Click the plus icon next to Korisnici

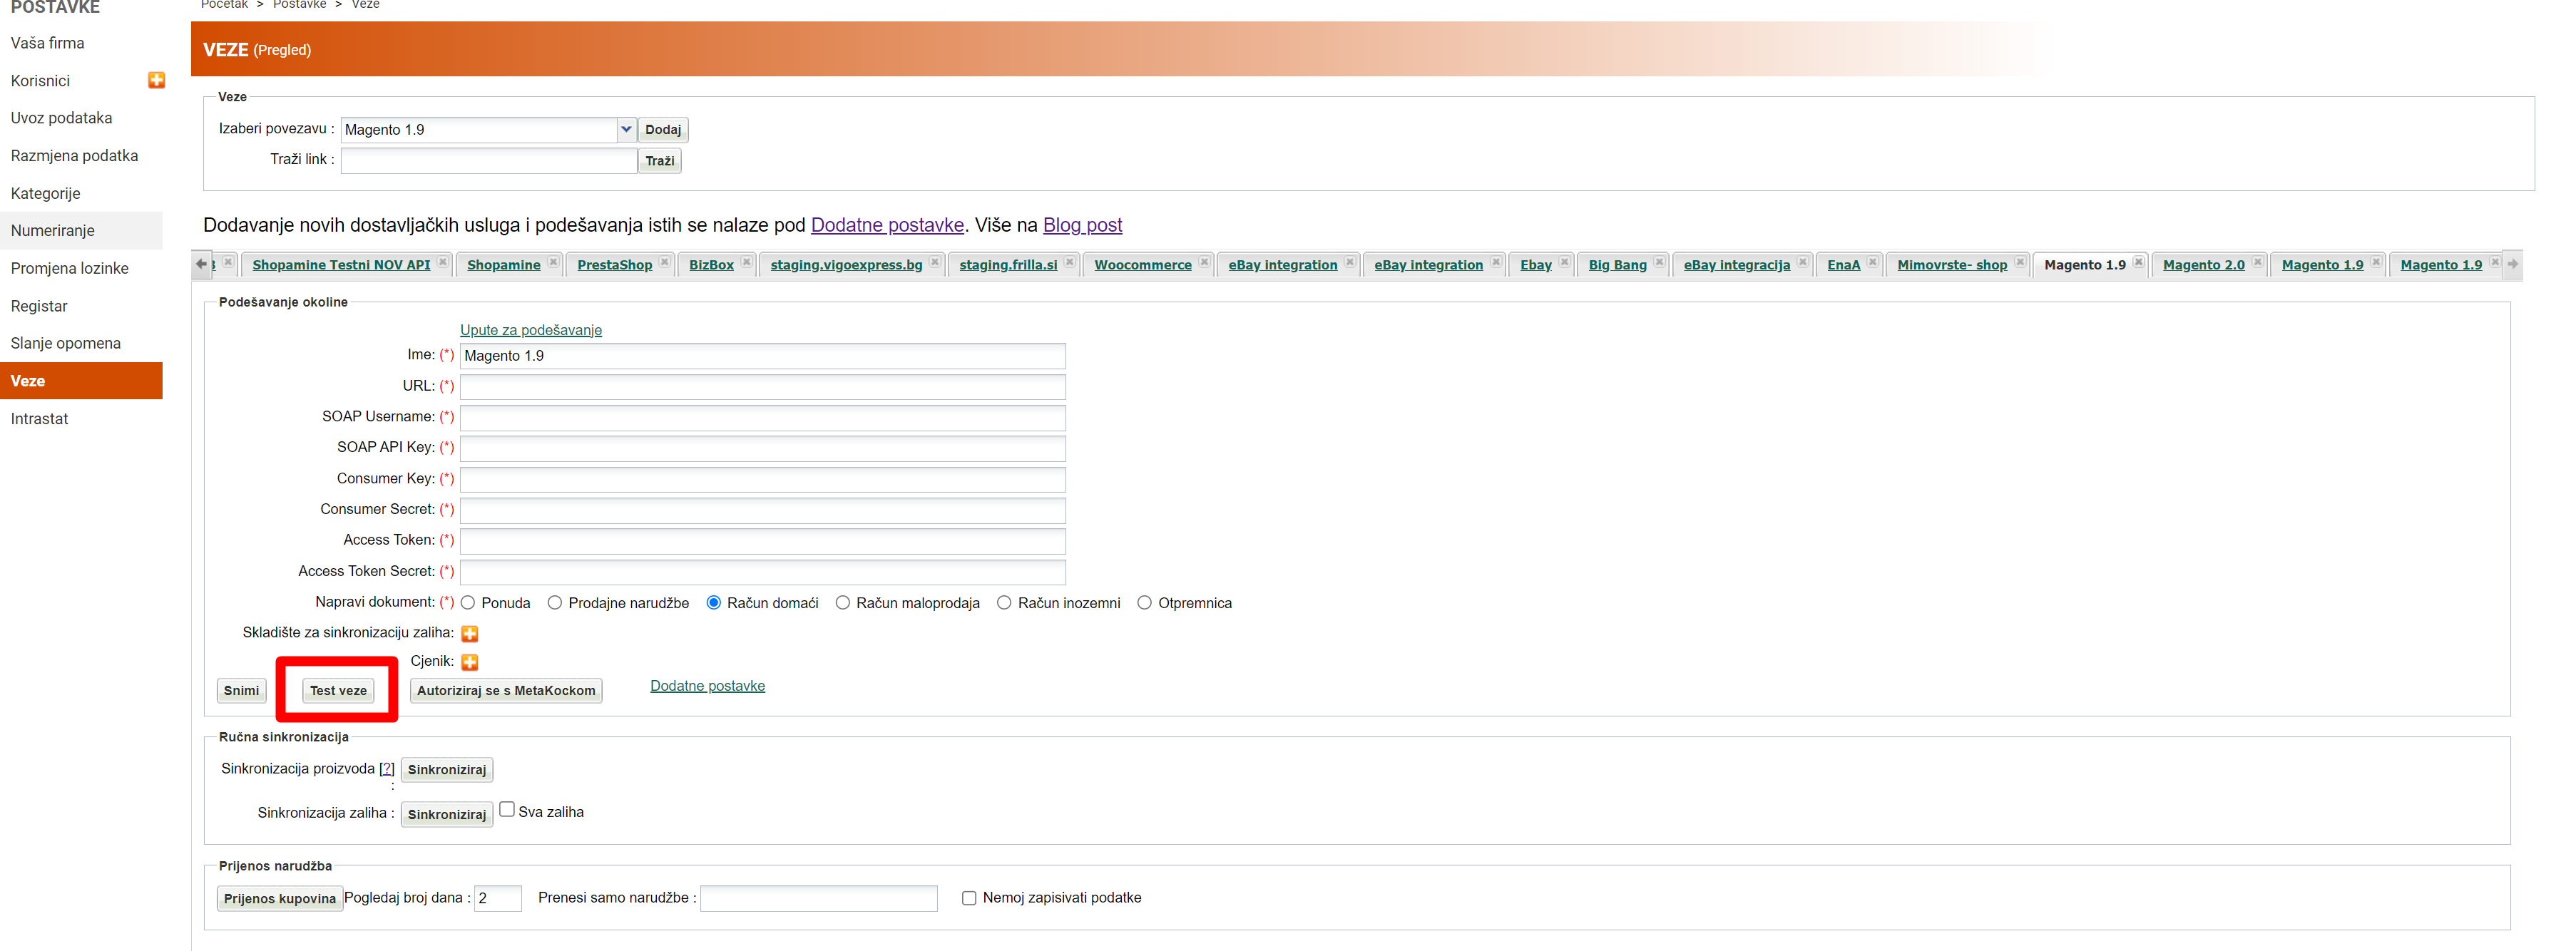(x=156, y=80)
